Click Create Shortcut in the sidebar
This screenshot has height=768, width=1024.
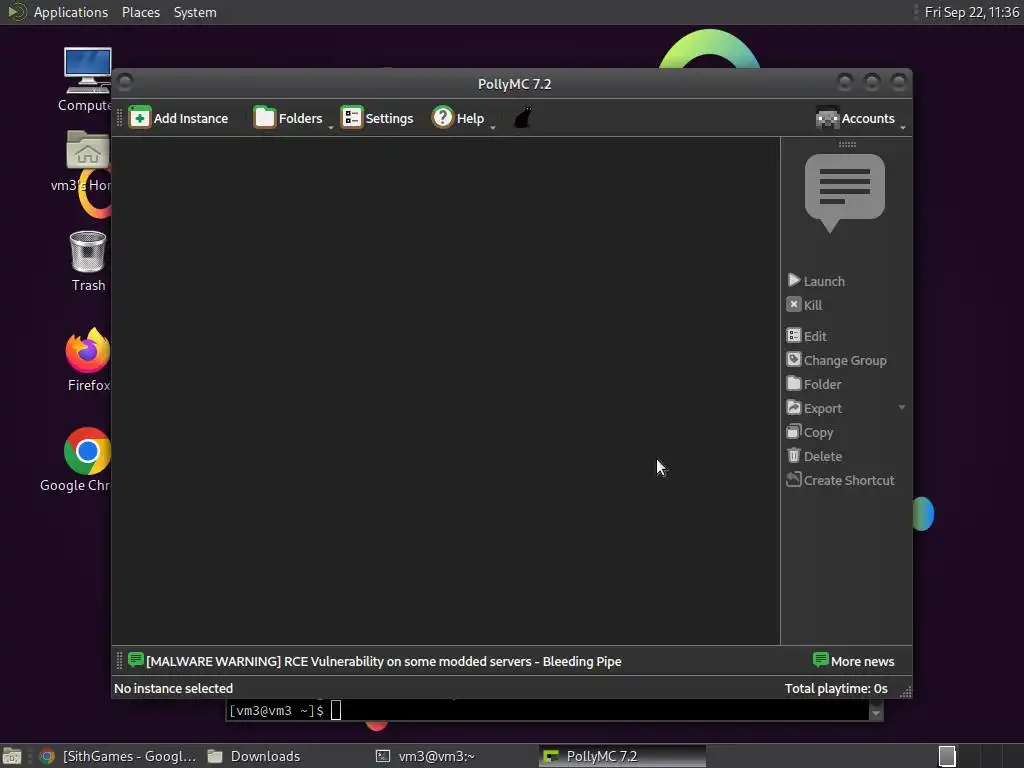(x=840, y=480)
